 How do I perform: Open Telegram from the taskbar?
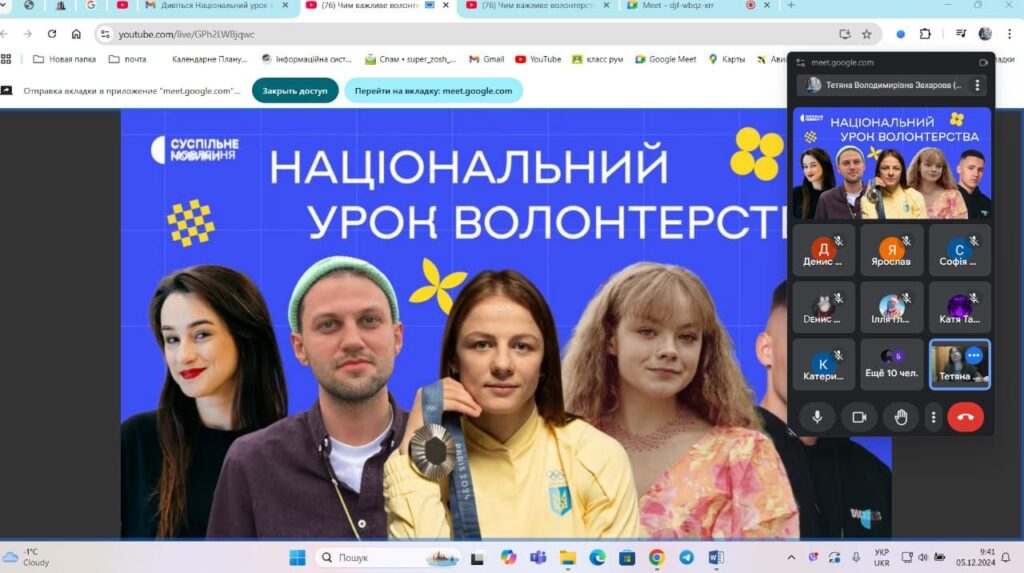(x=686, y=557)
